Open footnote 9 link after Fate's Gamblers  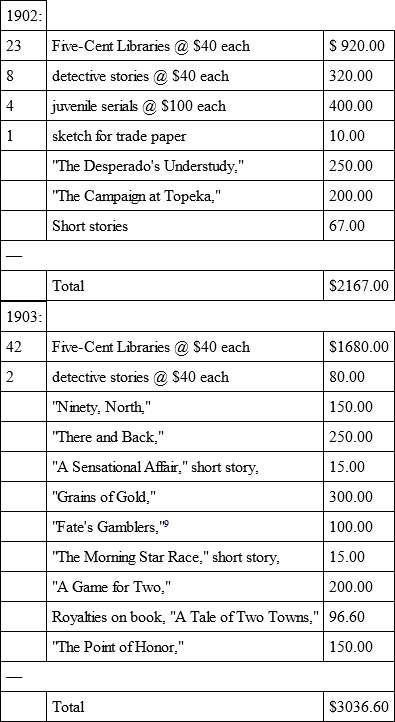tap(167, 523)
